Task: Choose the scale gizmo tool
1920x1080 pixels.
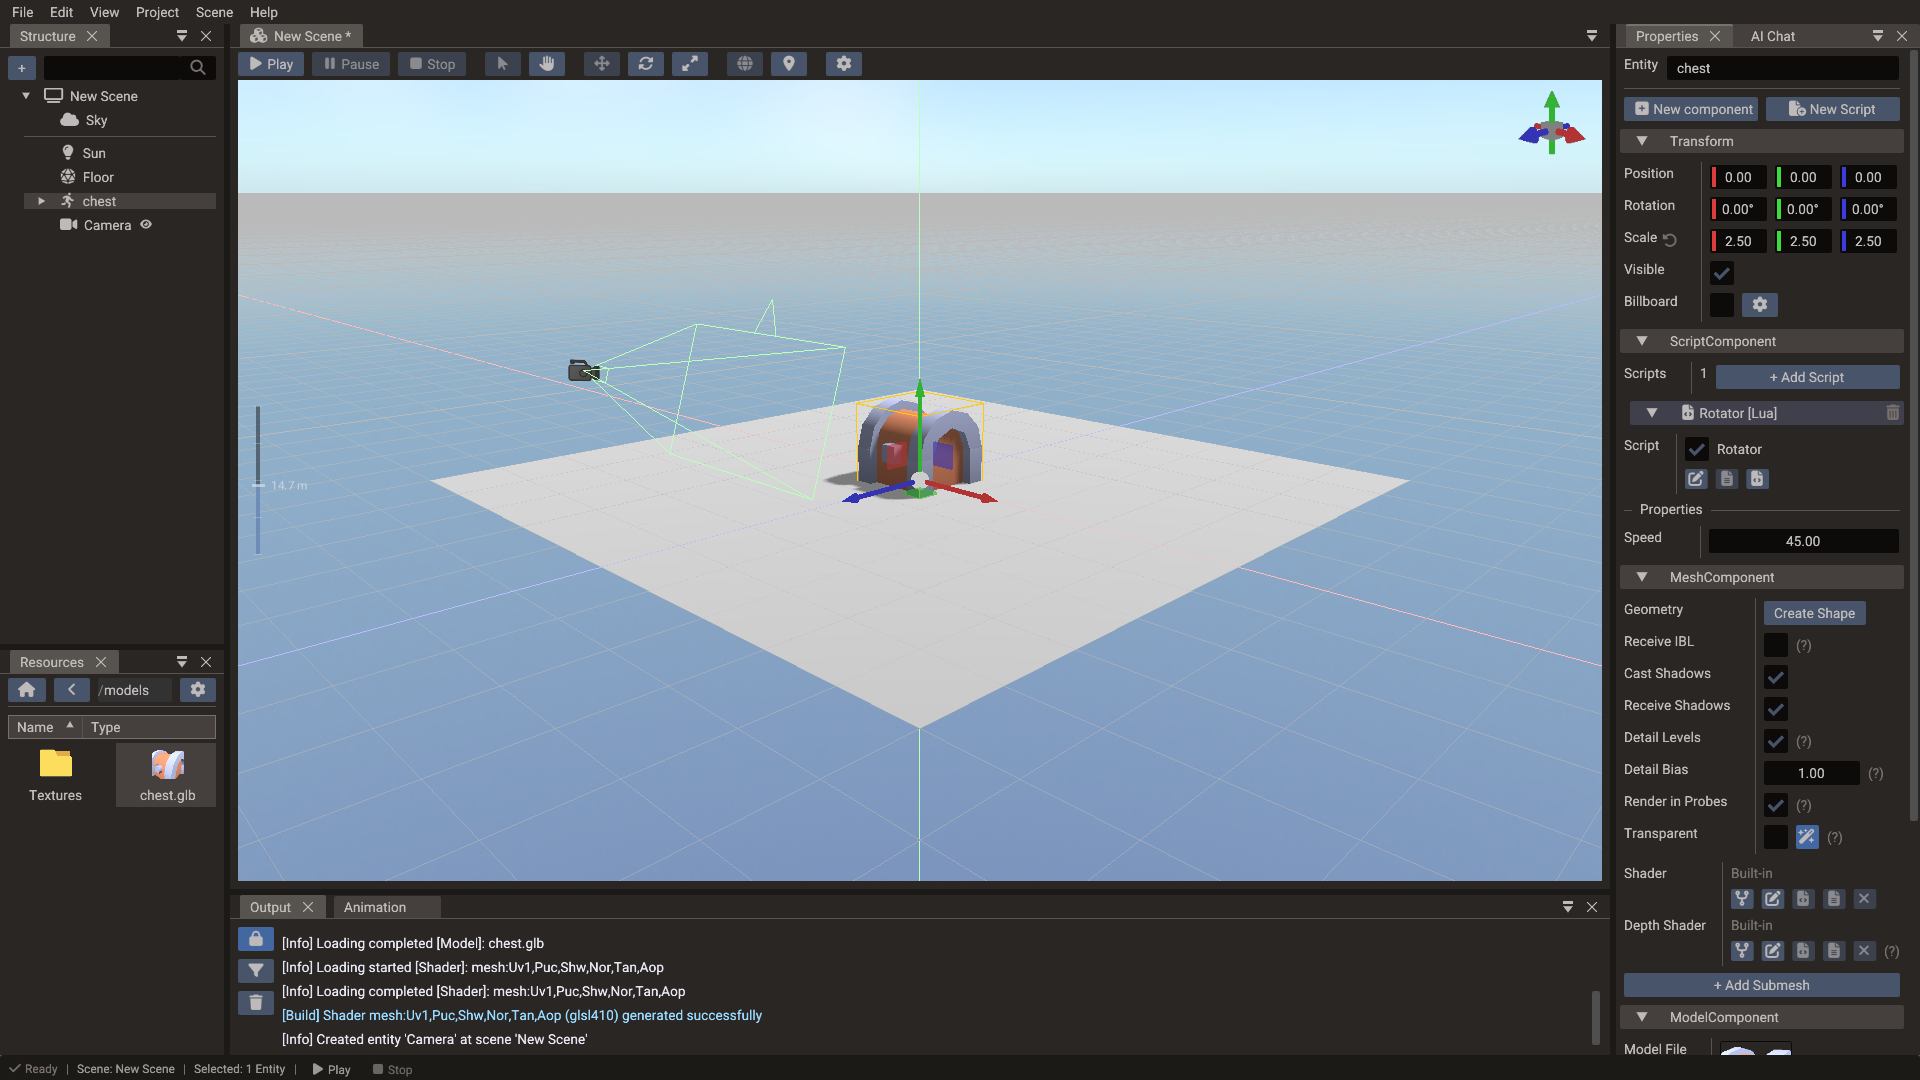Action: pos(690,64)
